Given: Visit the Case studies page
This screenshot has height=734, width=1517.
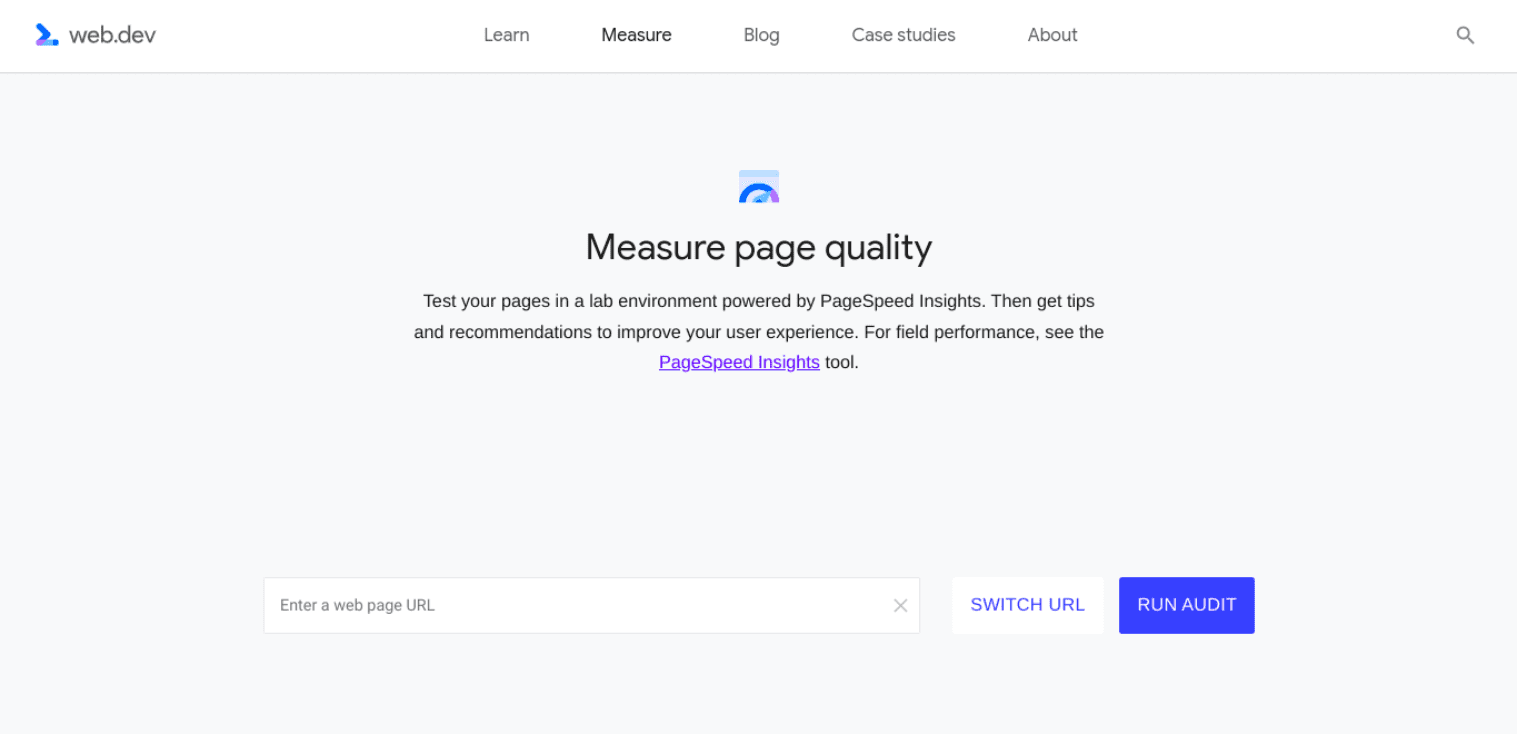Looking at the screenshot, I should click(903, 34).
